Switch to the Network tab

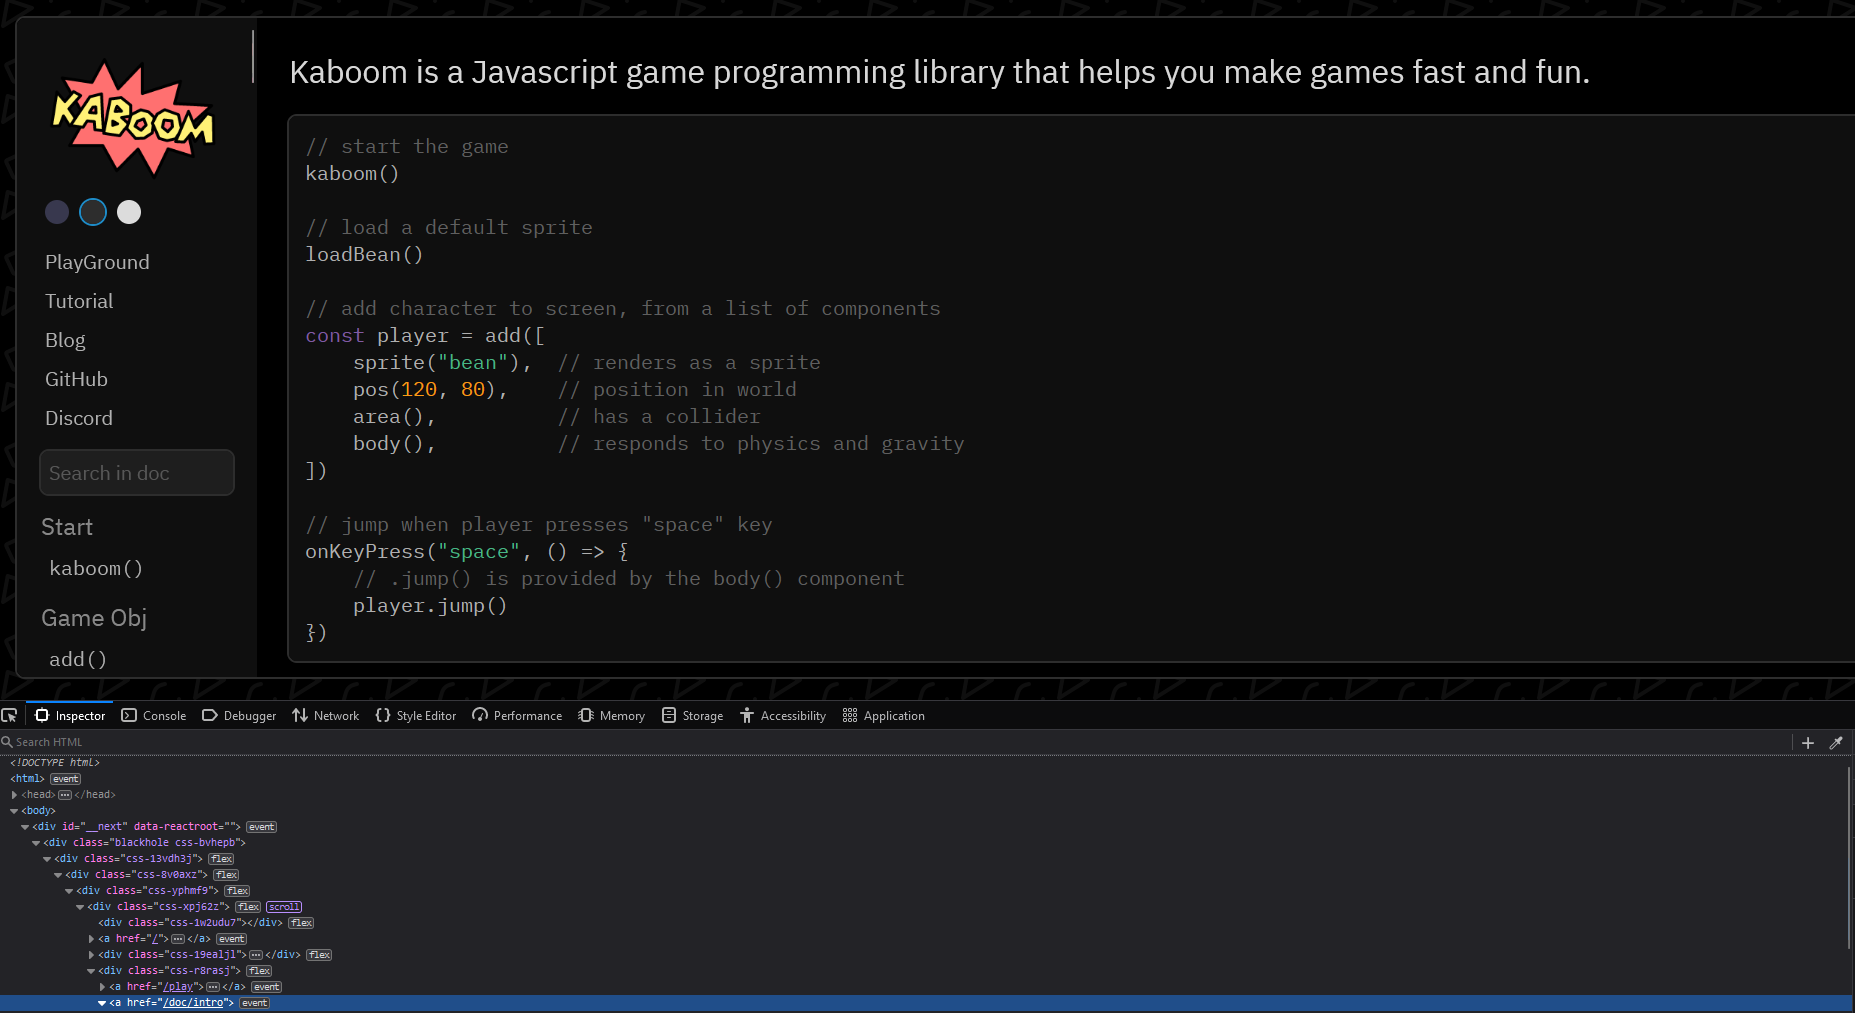pos(326,716)
